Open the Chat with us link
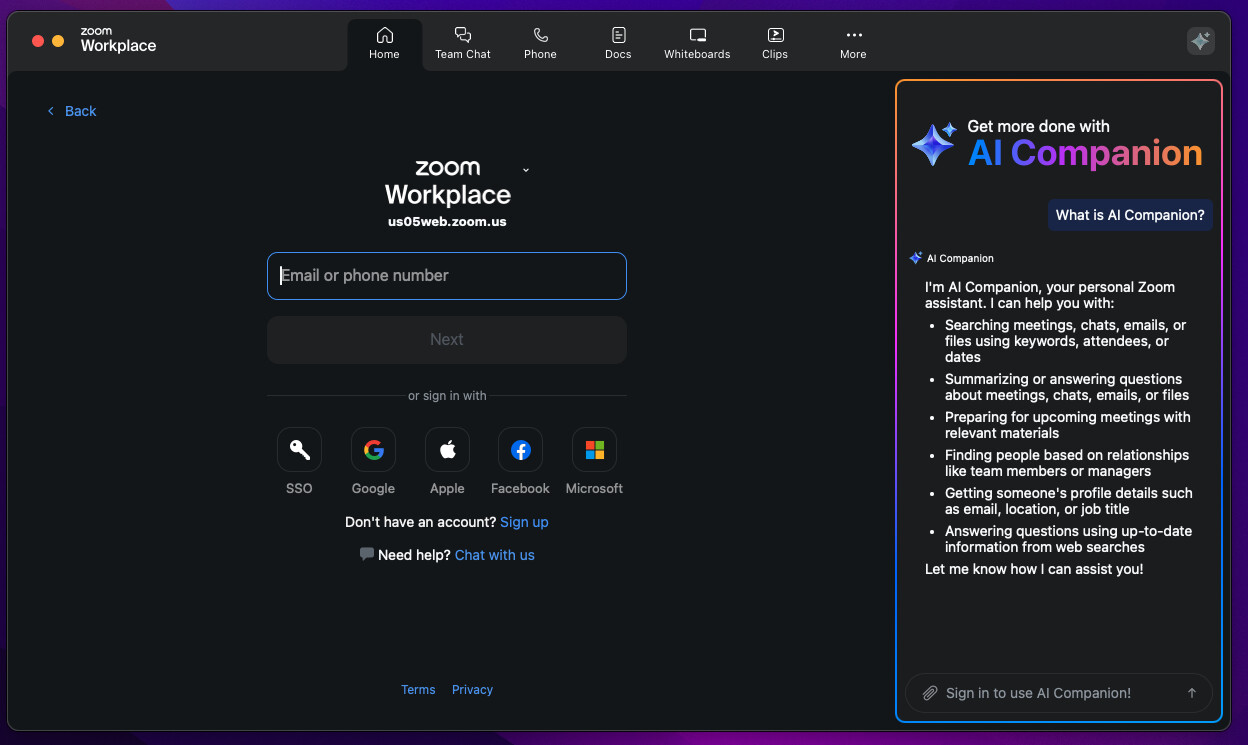The height and width of the screenshot is (745, 1248). 494,555
